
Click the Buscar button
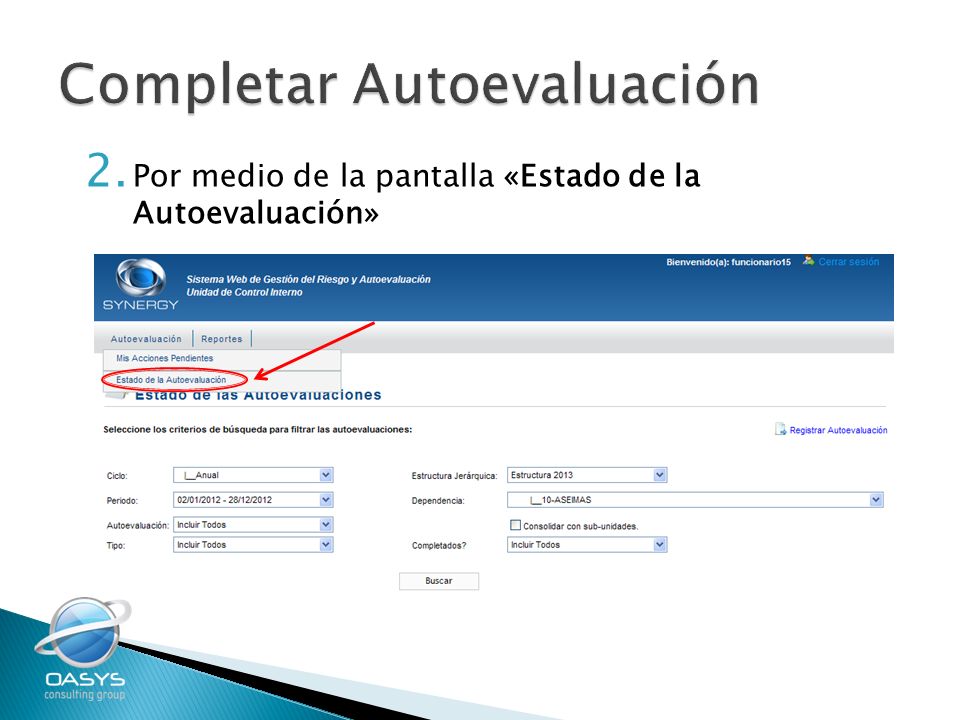click(x=439, y=581)
